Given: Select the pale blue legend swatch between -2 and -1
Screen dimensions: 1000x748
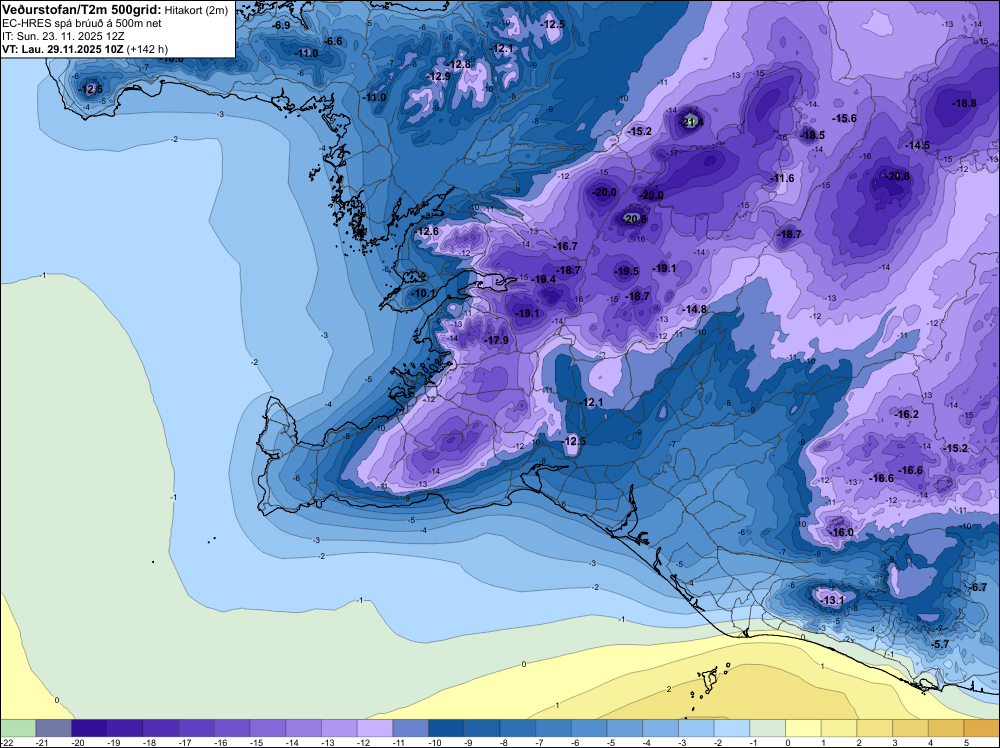Looking at the screenshot, I should pos(732,728).
